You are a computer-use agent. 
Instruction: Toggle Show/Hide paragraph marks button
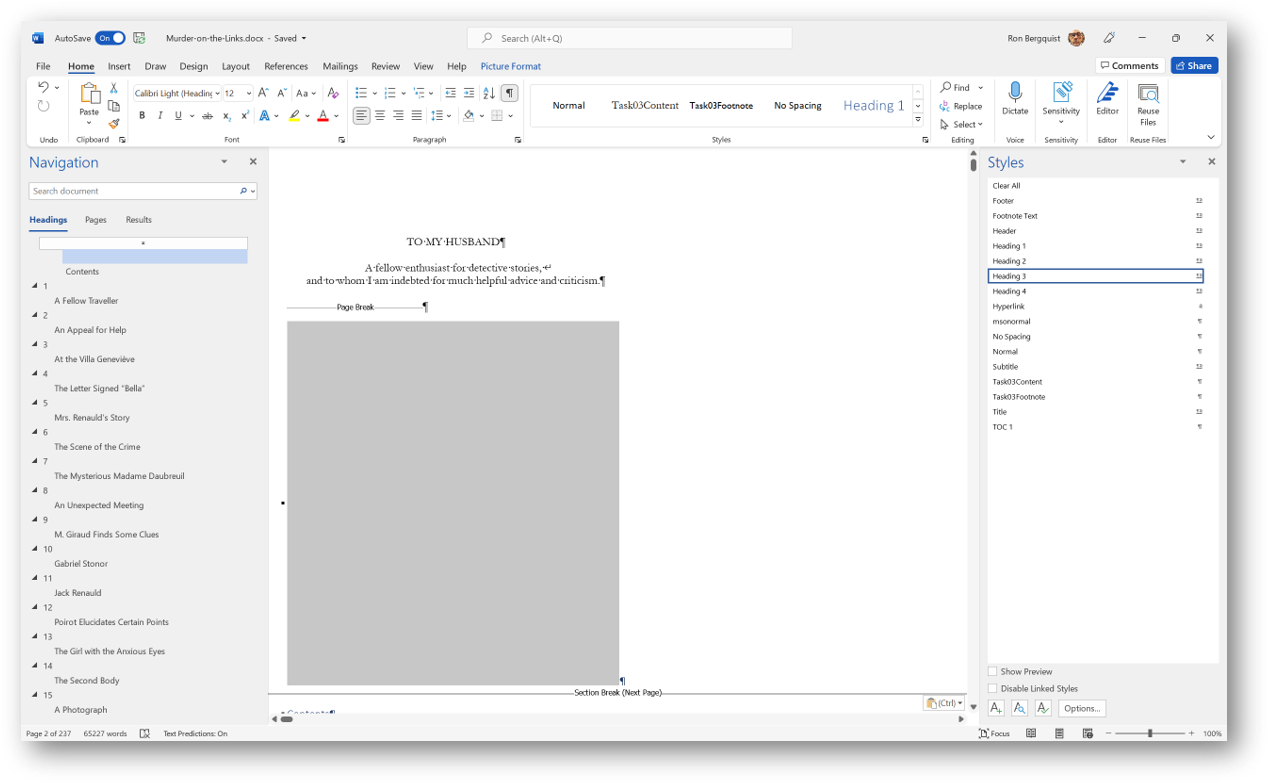point(510,93)
